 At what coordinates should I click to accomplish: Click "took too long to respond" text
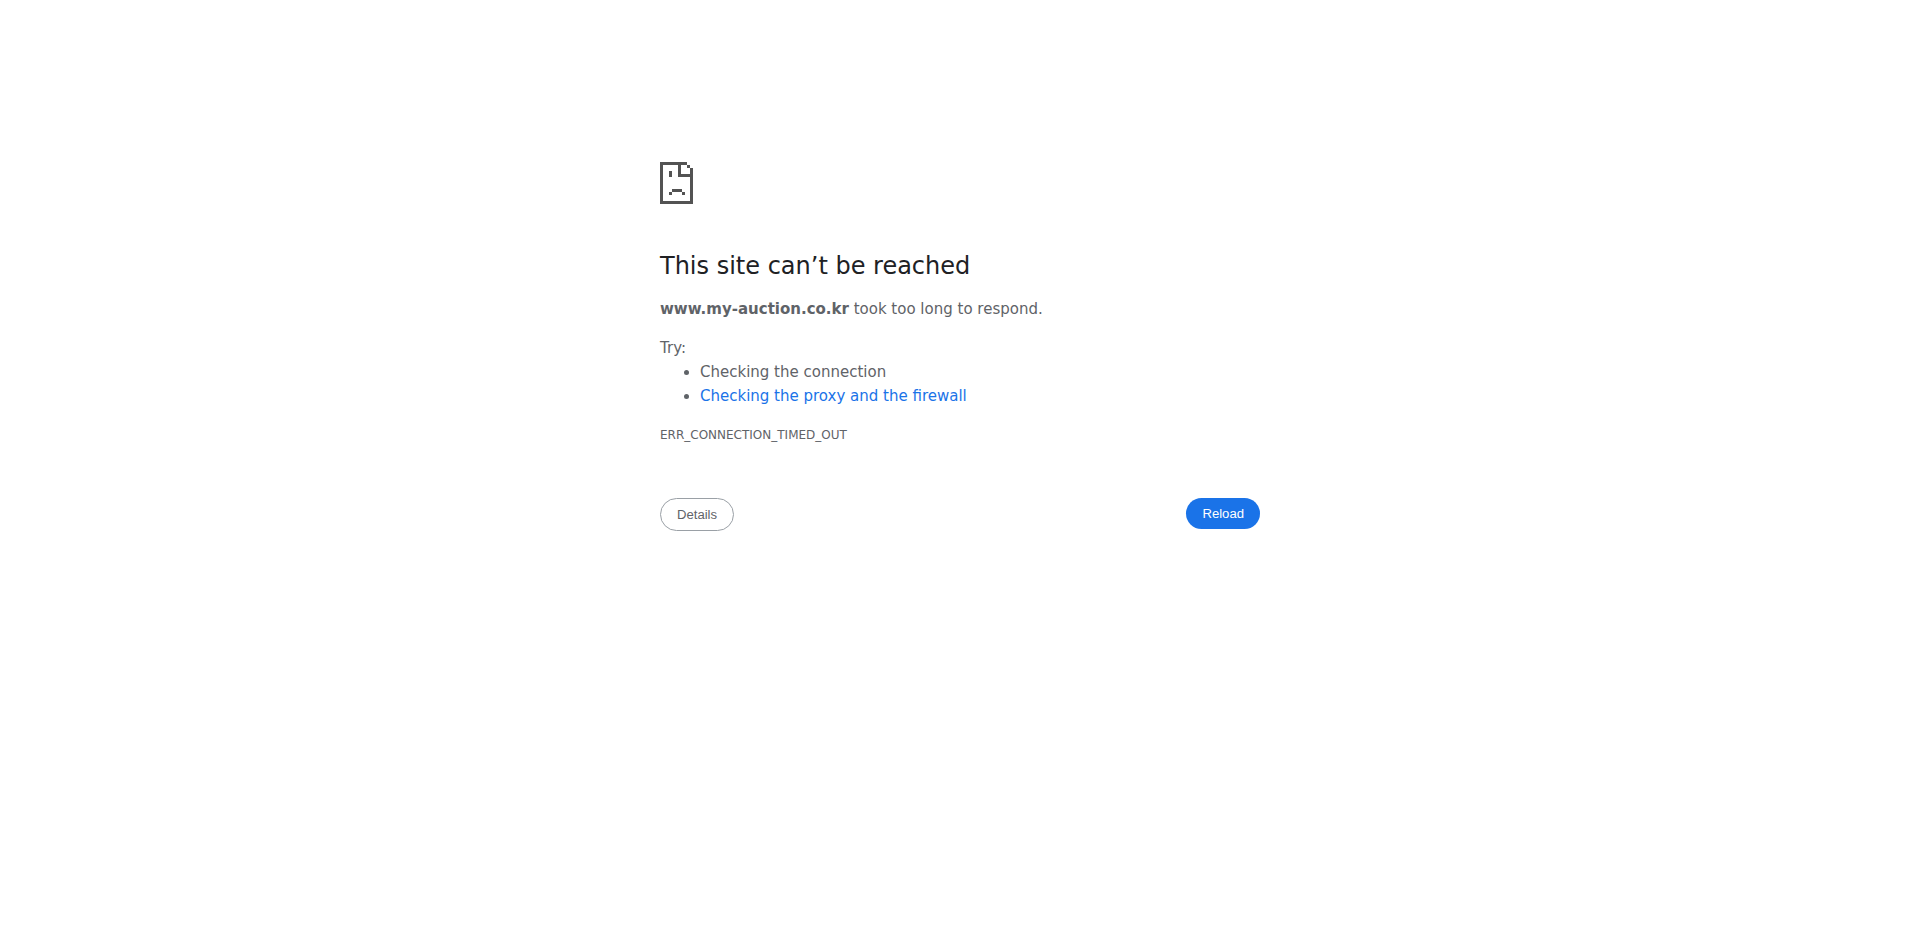click(946, 309)
